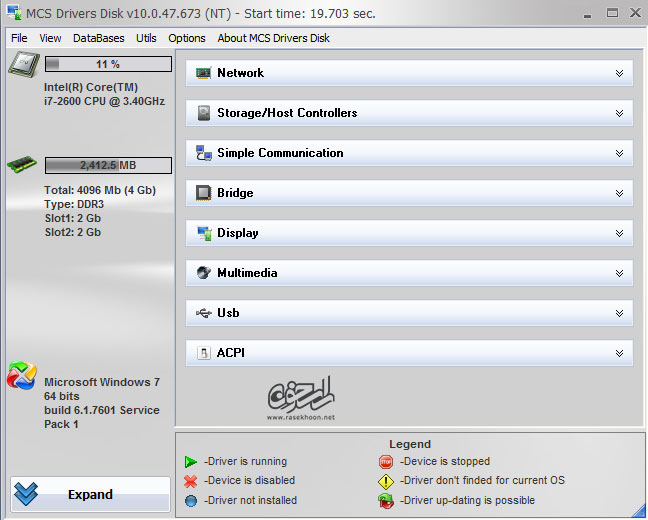Click the RAM memory module icon
Viewport: 648px width, 520px height.
tap(22, 164)
